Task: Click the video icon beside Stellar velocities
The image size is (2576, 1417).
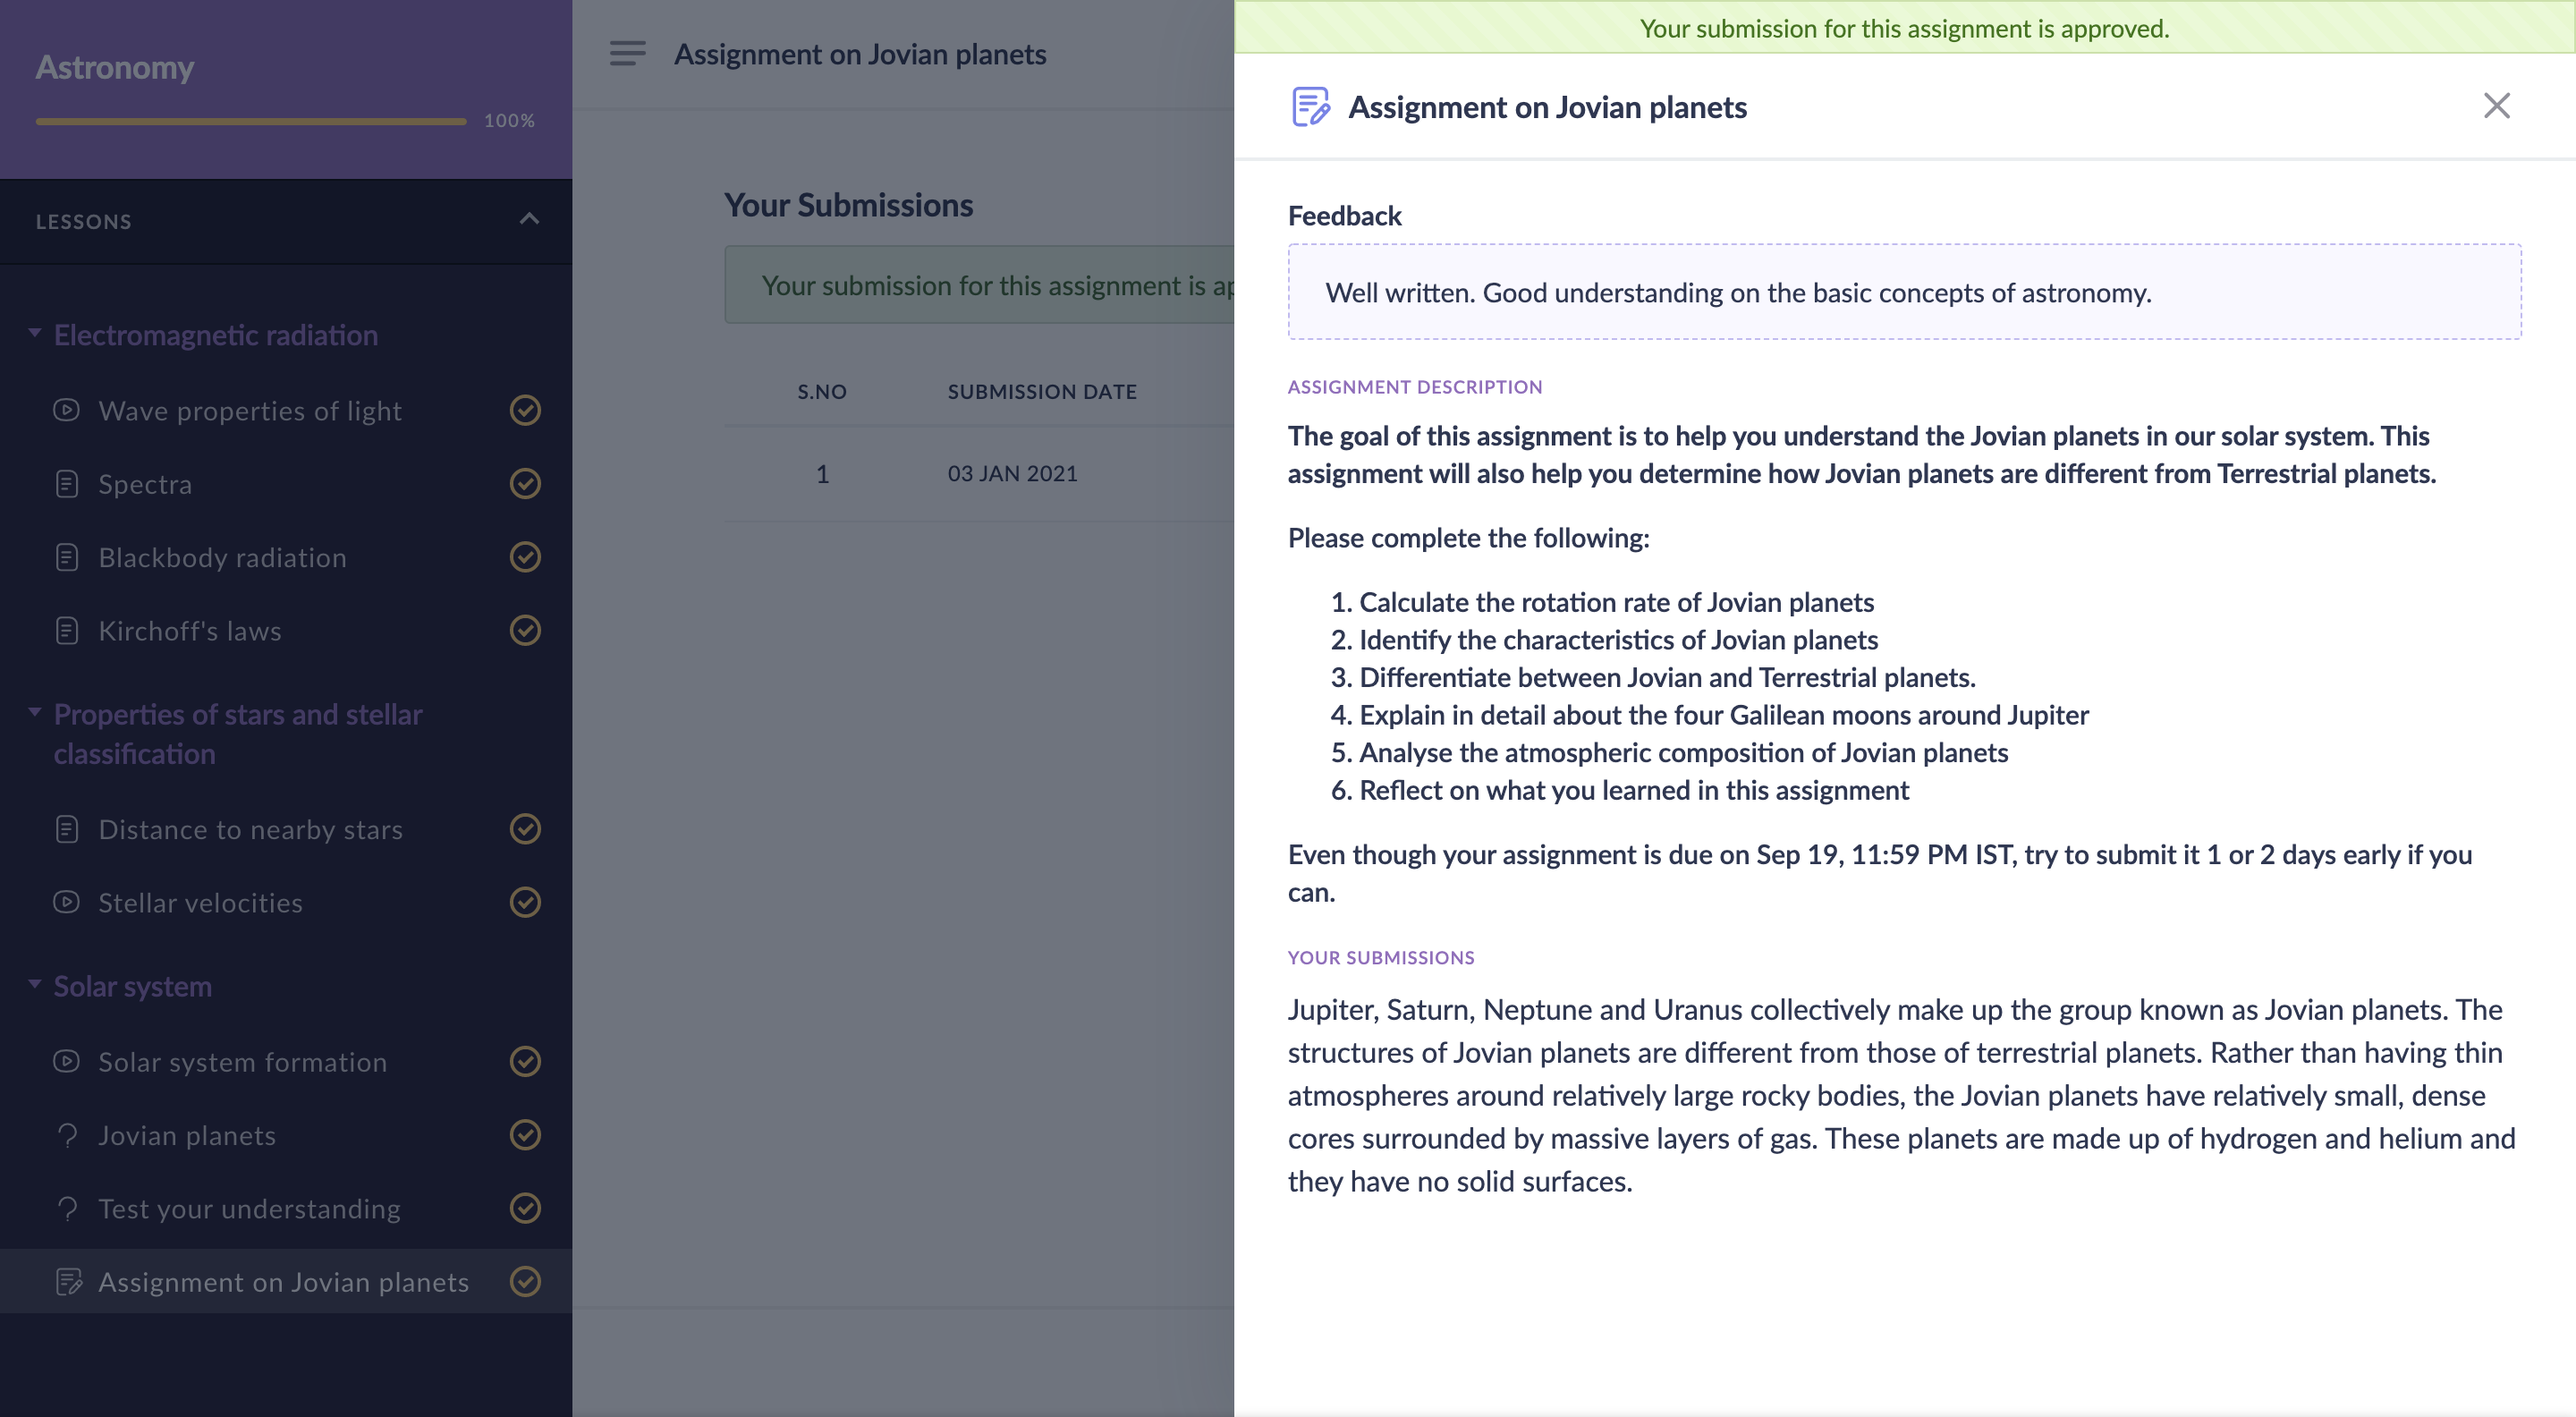Action: (x=66, y=902)
